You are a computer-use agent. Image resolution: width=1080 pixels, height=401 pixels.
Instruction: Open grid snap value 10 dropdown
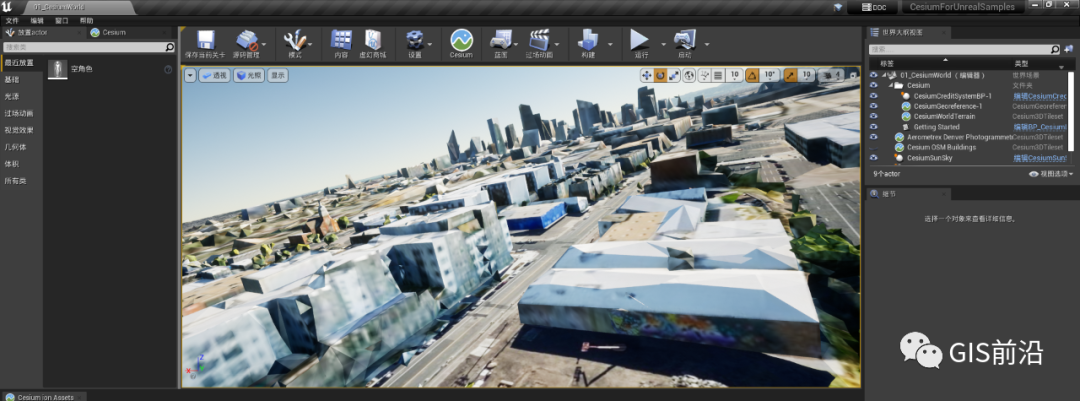(x=734, y=76)
